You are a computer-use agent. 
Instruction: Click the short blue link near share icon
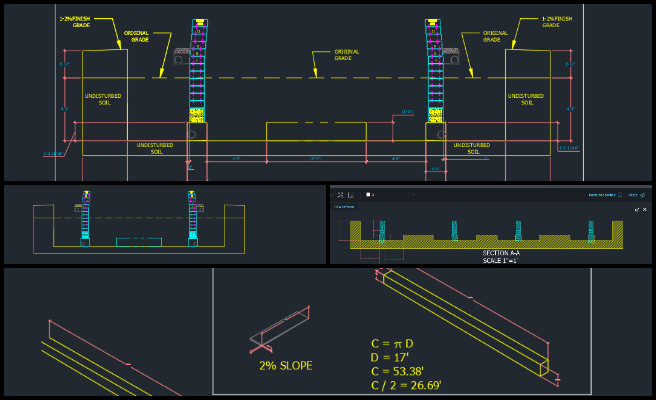tap(633, 195)
